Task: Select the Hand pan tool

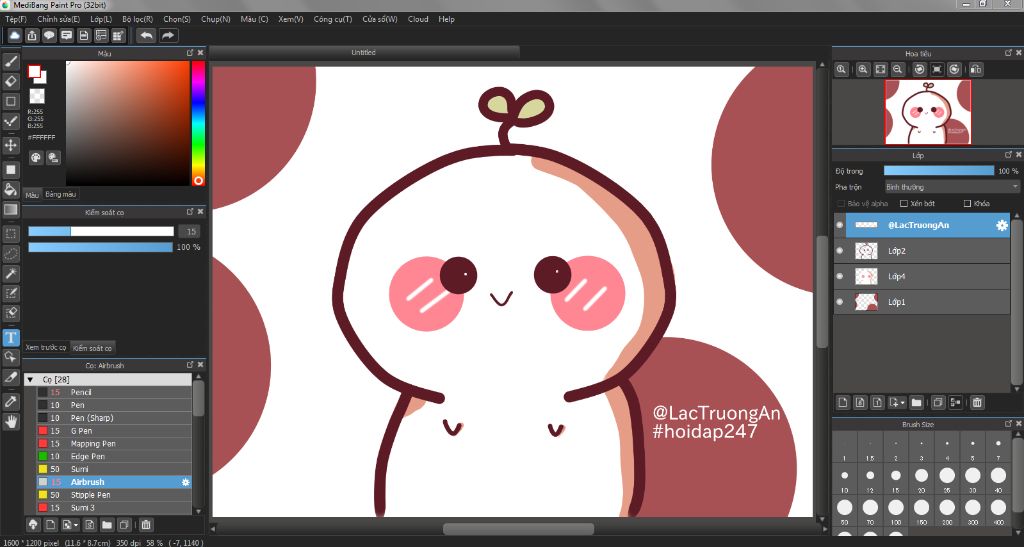Action: tap(10, 422)
